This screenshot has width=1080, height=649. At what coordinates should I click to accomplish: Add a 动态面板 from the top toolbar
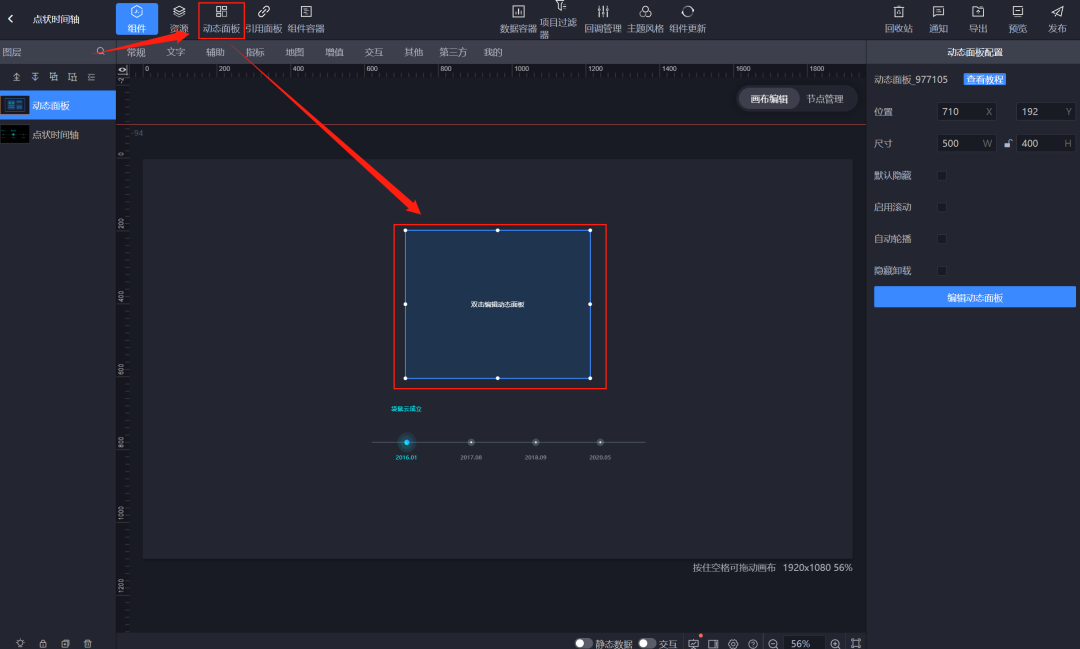click(x=221, y=19)
